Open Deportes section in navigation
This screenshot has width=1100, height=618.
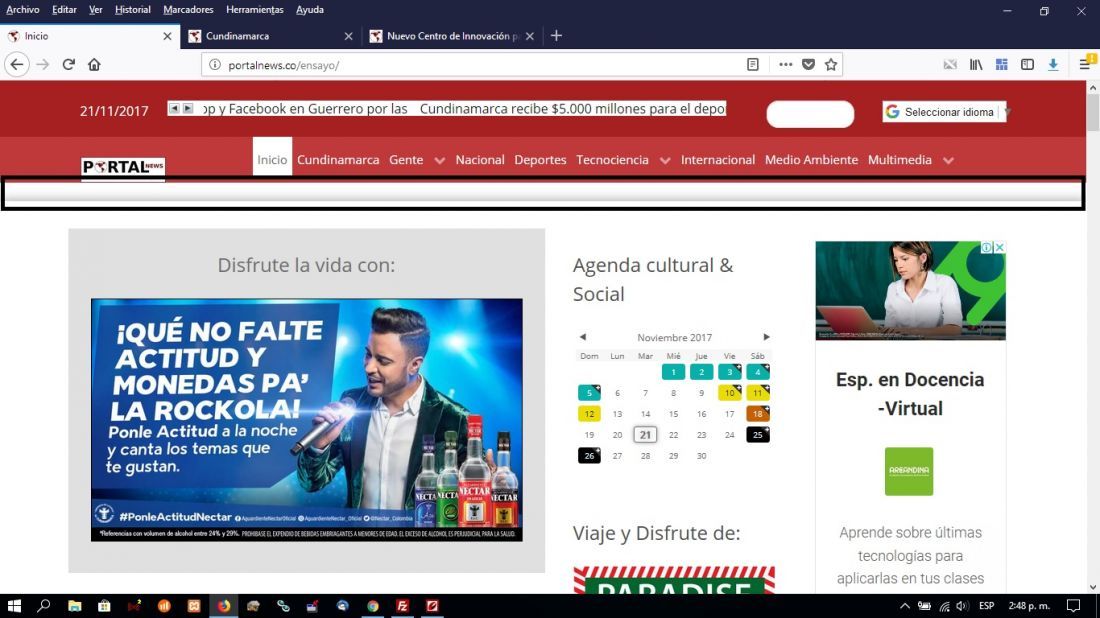click(540, 160)
